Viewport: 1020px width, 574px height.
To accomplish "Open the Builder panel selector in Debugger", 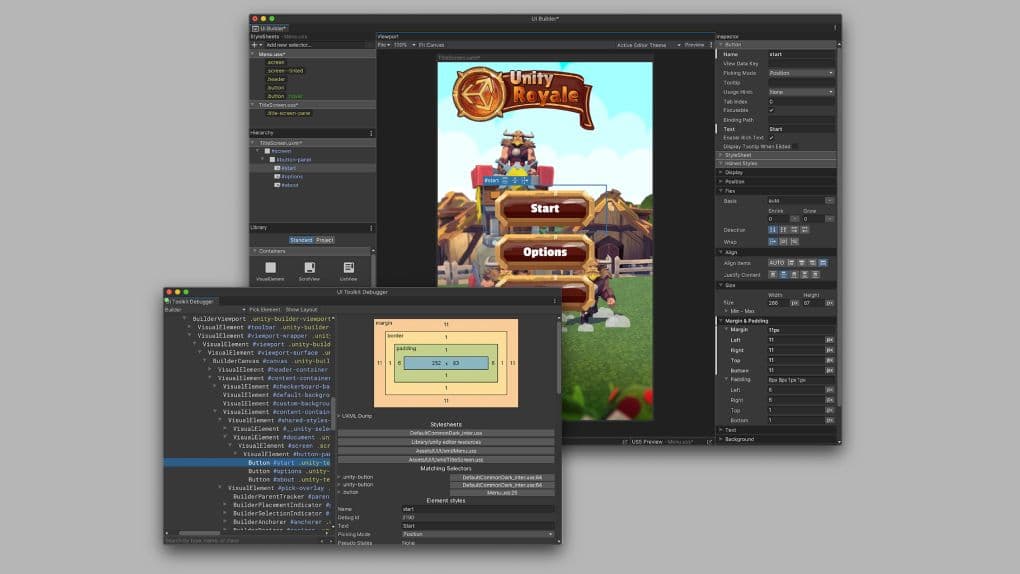I will [x=206, y=310].
